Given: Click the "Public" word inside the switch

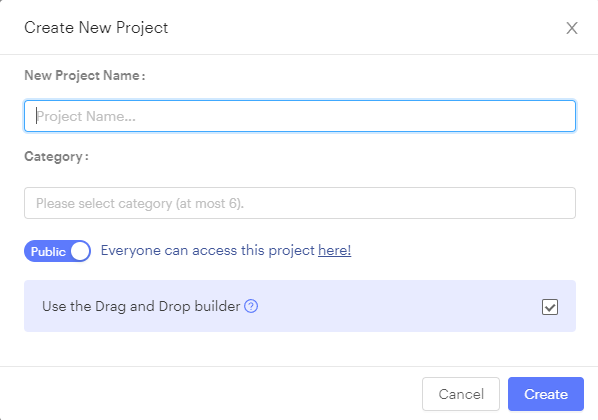Looking at the screenshot, I should pyautogui.click(x=48, y=252).
